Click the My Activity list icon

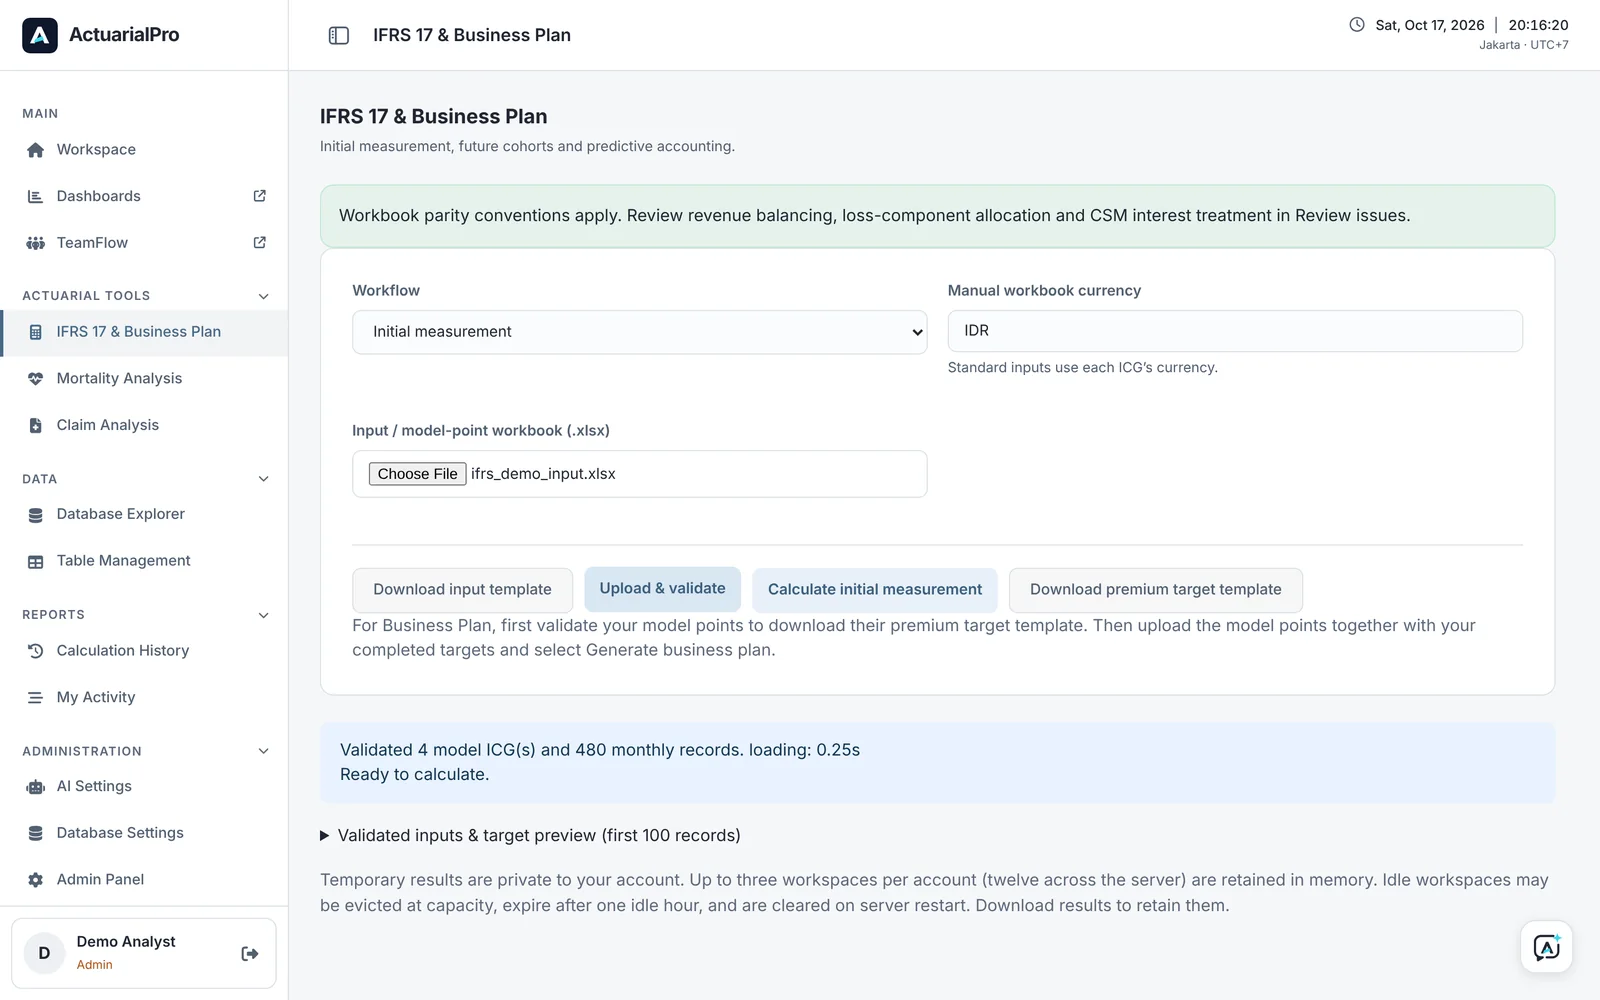[36, 698]
